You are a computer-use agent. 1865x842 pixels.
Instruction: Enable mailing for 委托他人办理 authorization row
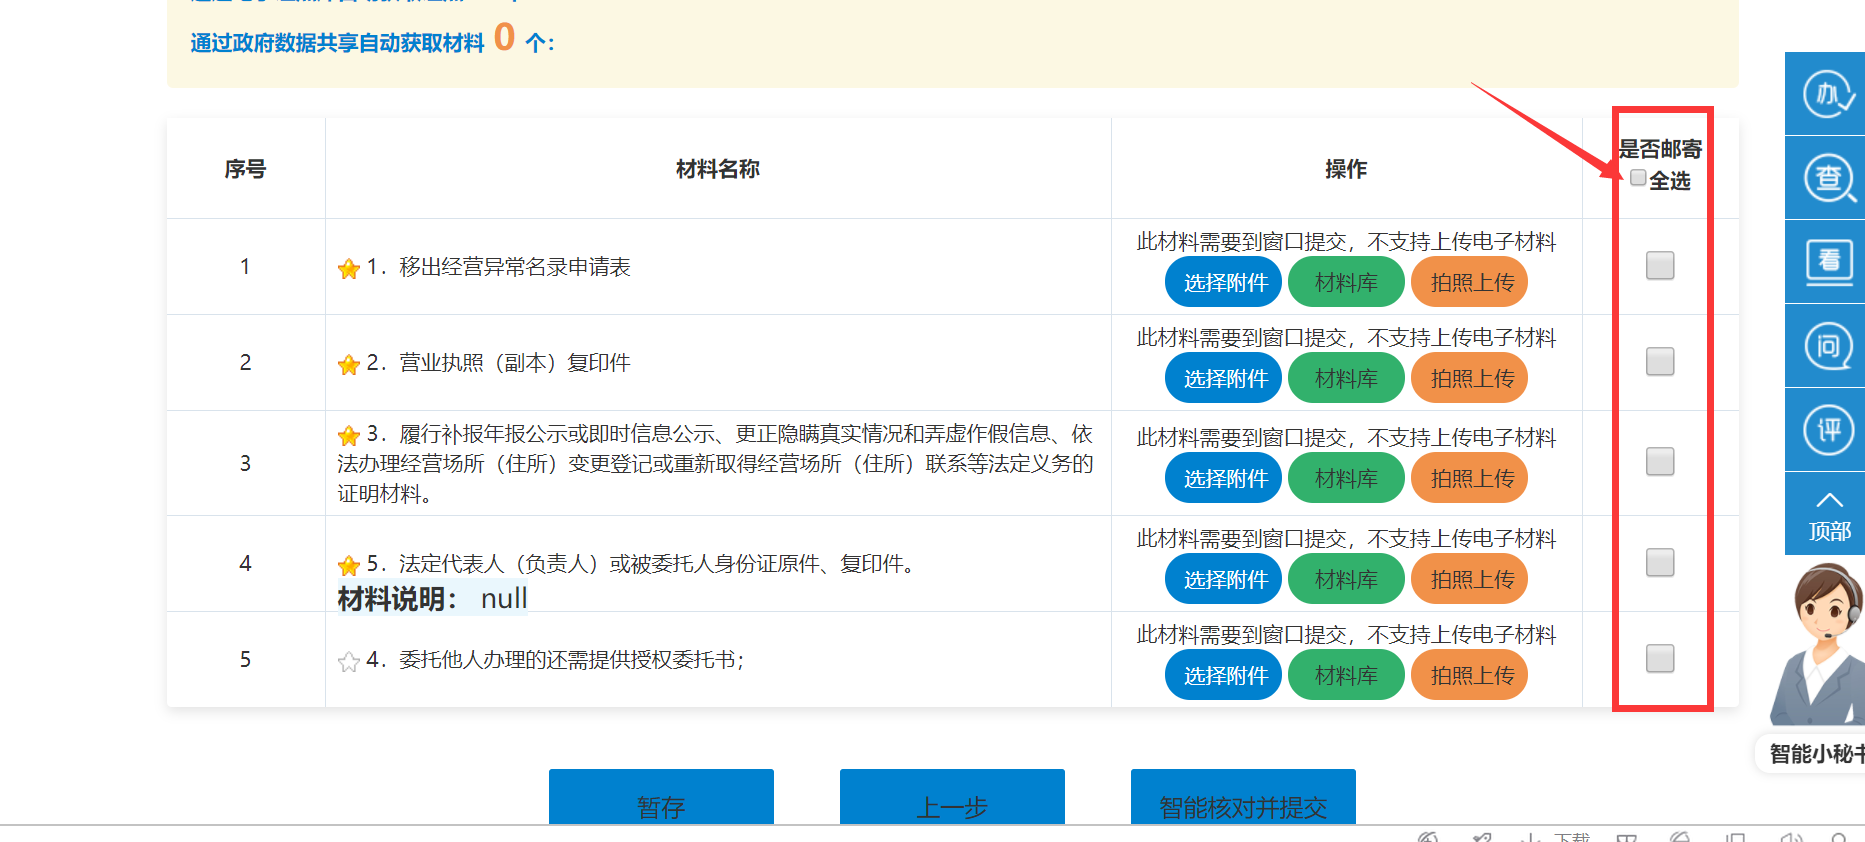tap(1659, 658)
